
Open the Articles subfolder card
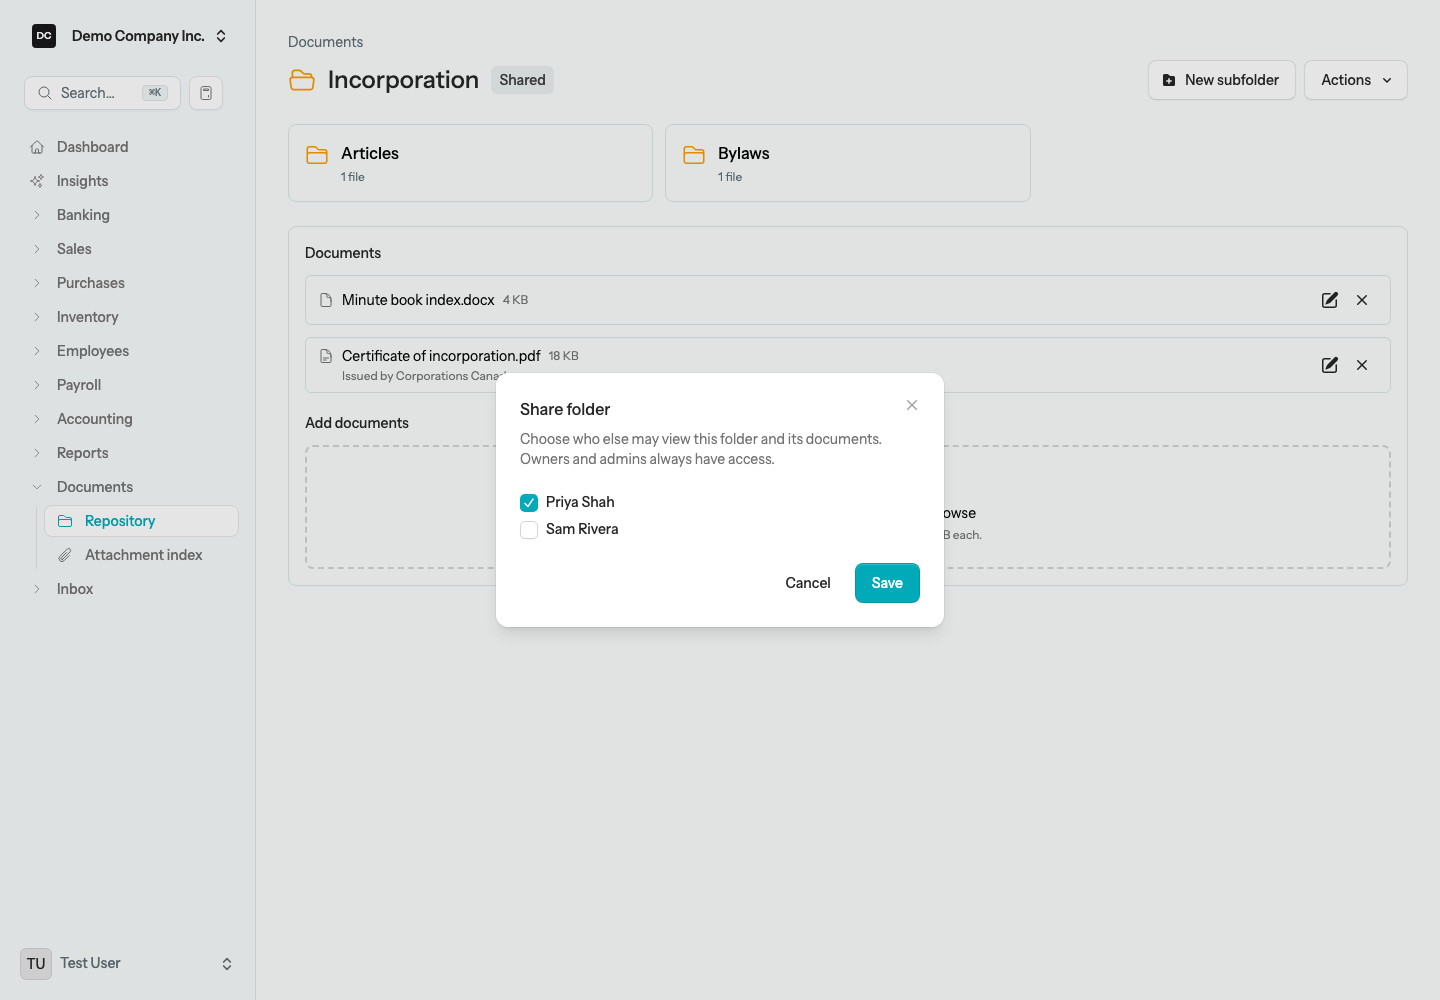(x=470, y=163)
